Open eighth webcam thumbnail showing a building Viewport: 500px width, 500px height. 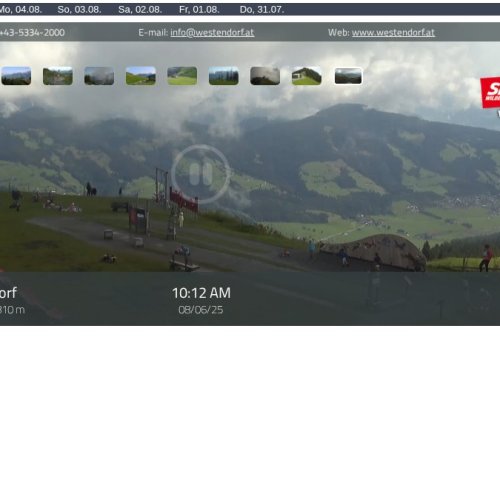(307, 76)
